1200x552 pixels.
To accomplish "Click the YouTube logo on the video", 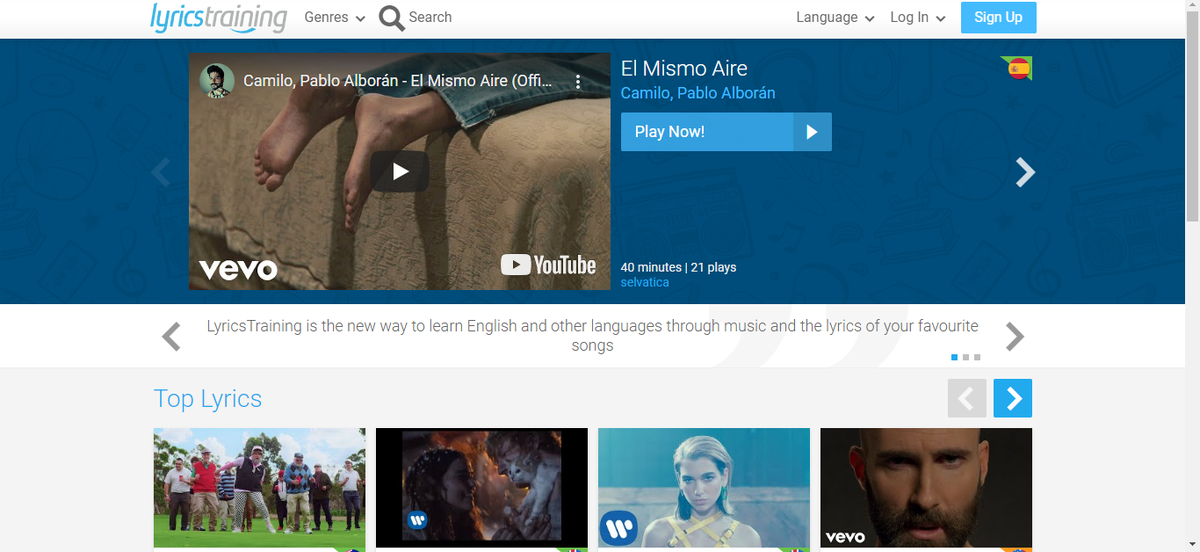I will [548, 265].
